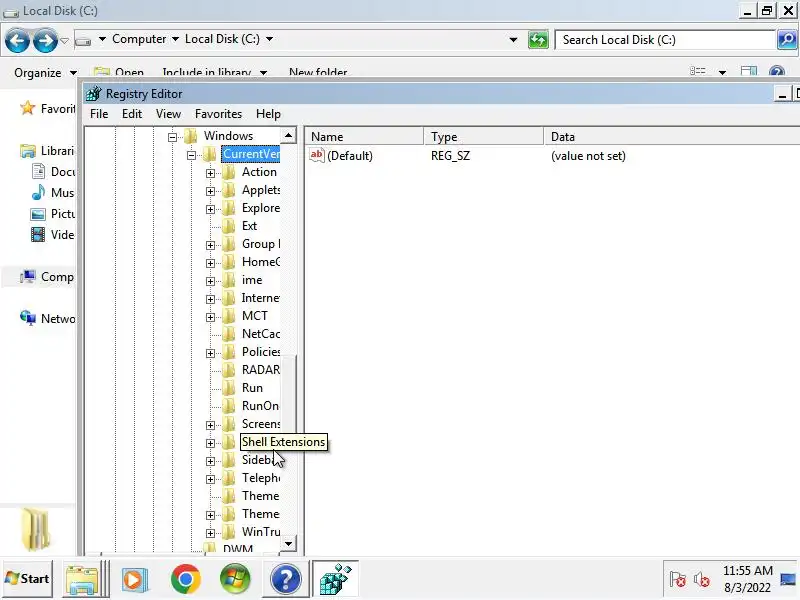Open the Start menu
800x600 pixels.
pos(28,579)
